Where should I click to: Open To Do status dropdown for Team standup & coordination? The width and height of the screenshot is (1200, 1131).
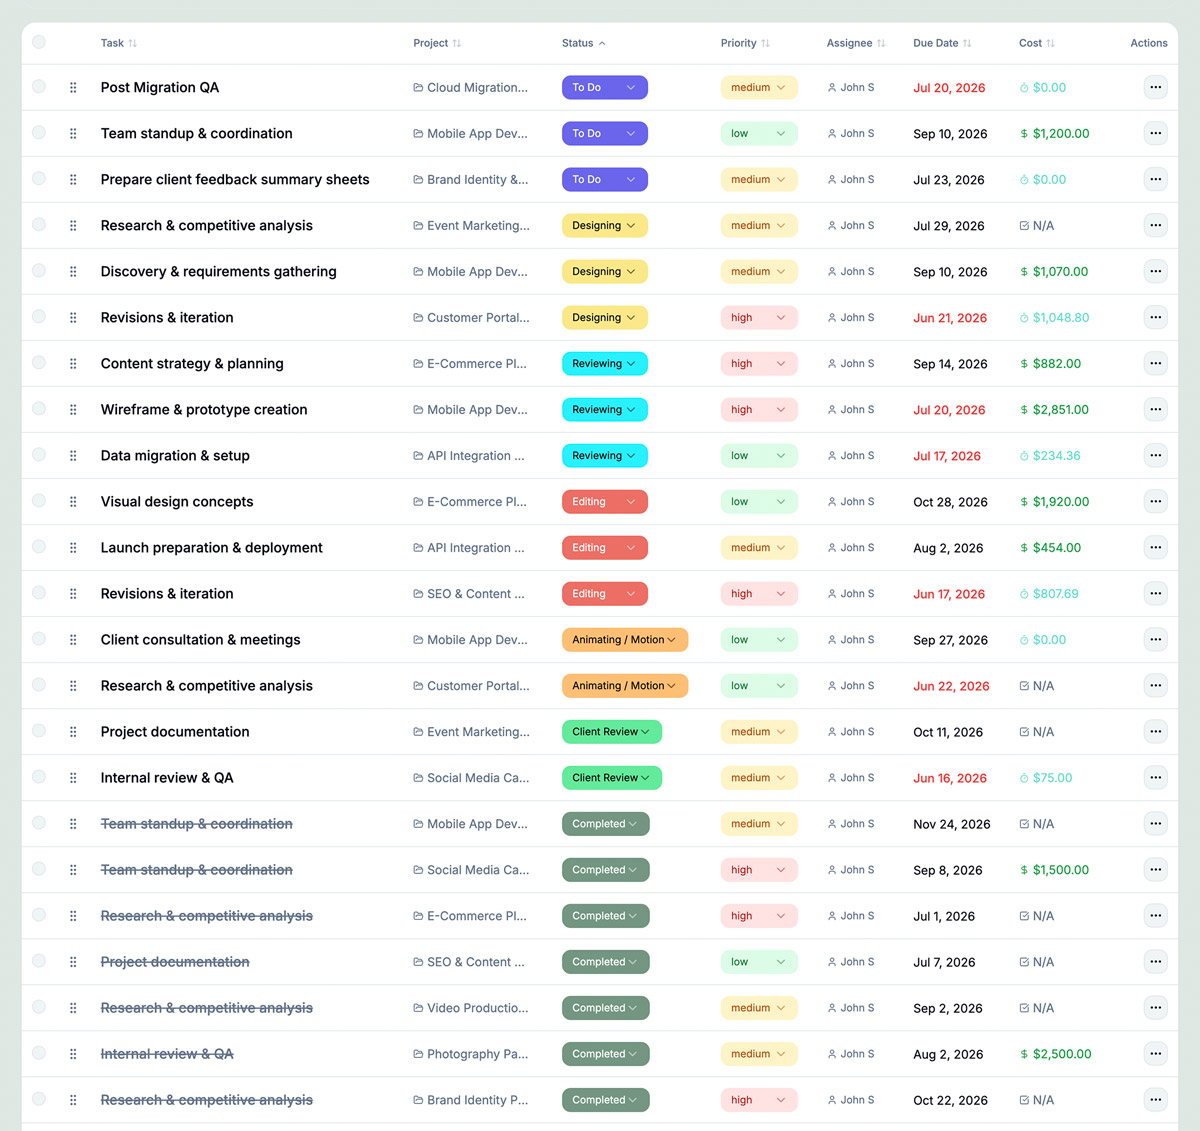pos(605,134)
